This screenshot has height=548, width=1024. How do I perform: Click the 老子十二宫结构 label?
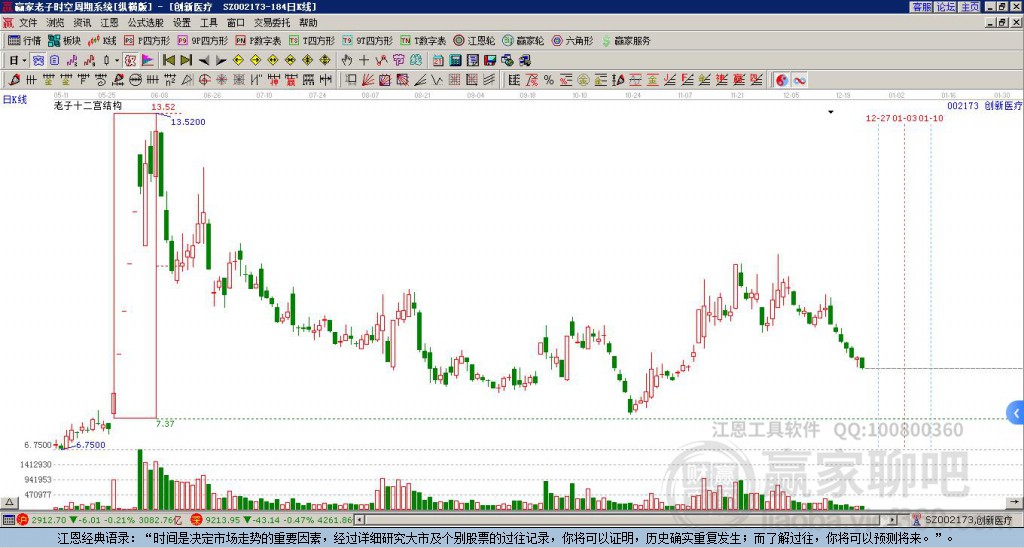pos(88,105)
